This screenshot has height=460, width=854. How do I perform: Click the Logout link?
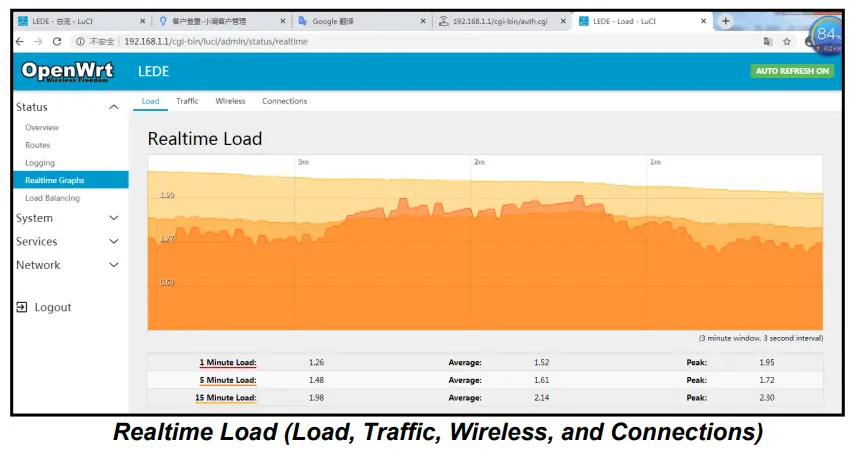[x=53, y=307]
